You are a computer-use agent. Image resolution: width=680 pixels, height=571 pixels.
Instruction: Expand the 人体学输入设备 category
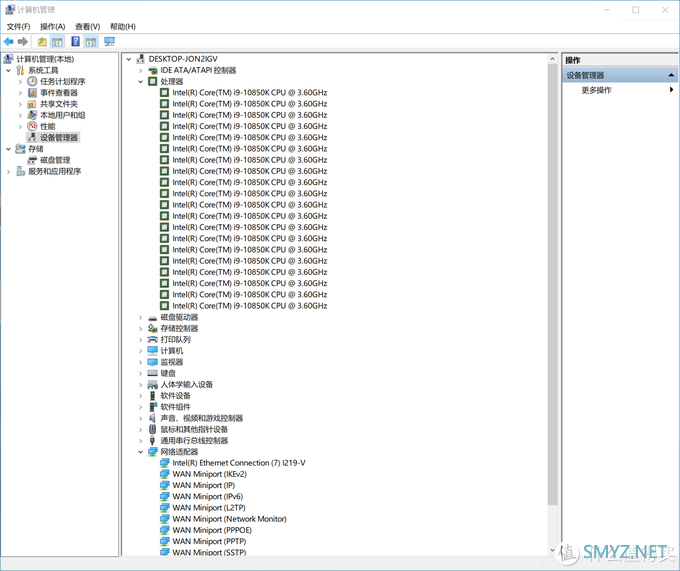[141, 385]
